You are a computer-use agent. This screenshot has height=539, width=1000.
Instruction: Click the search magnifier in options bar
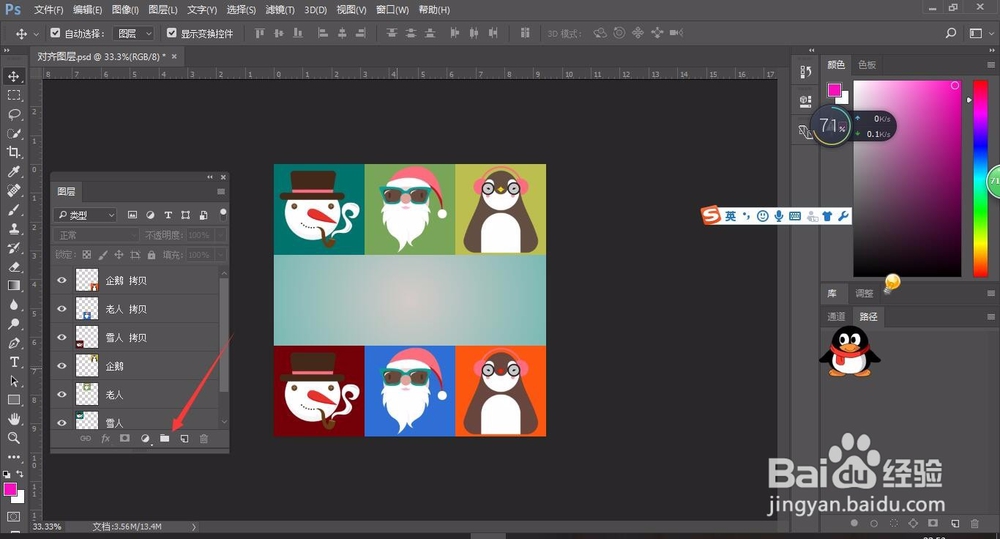950,33
